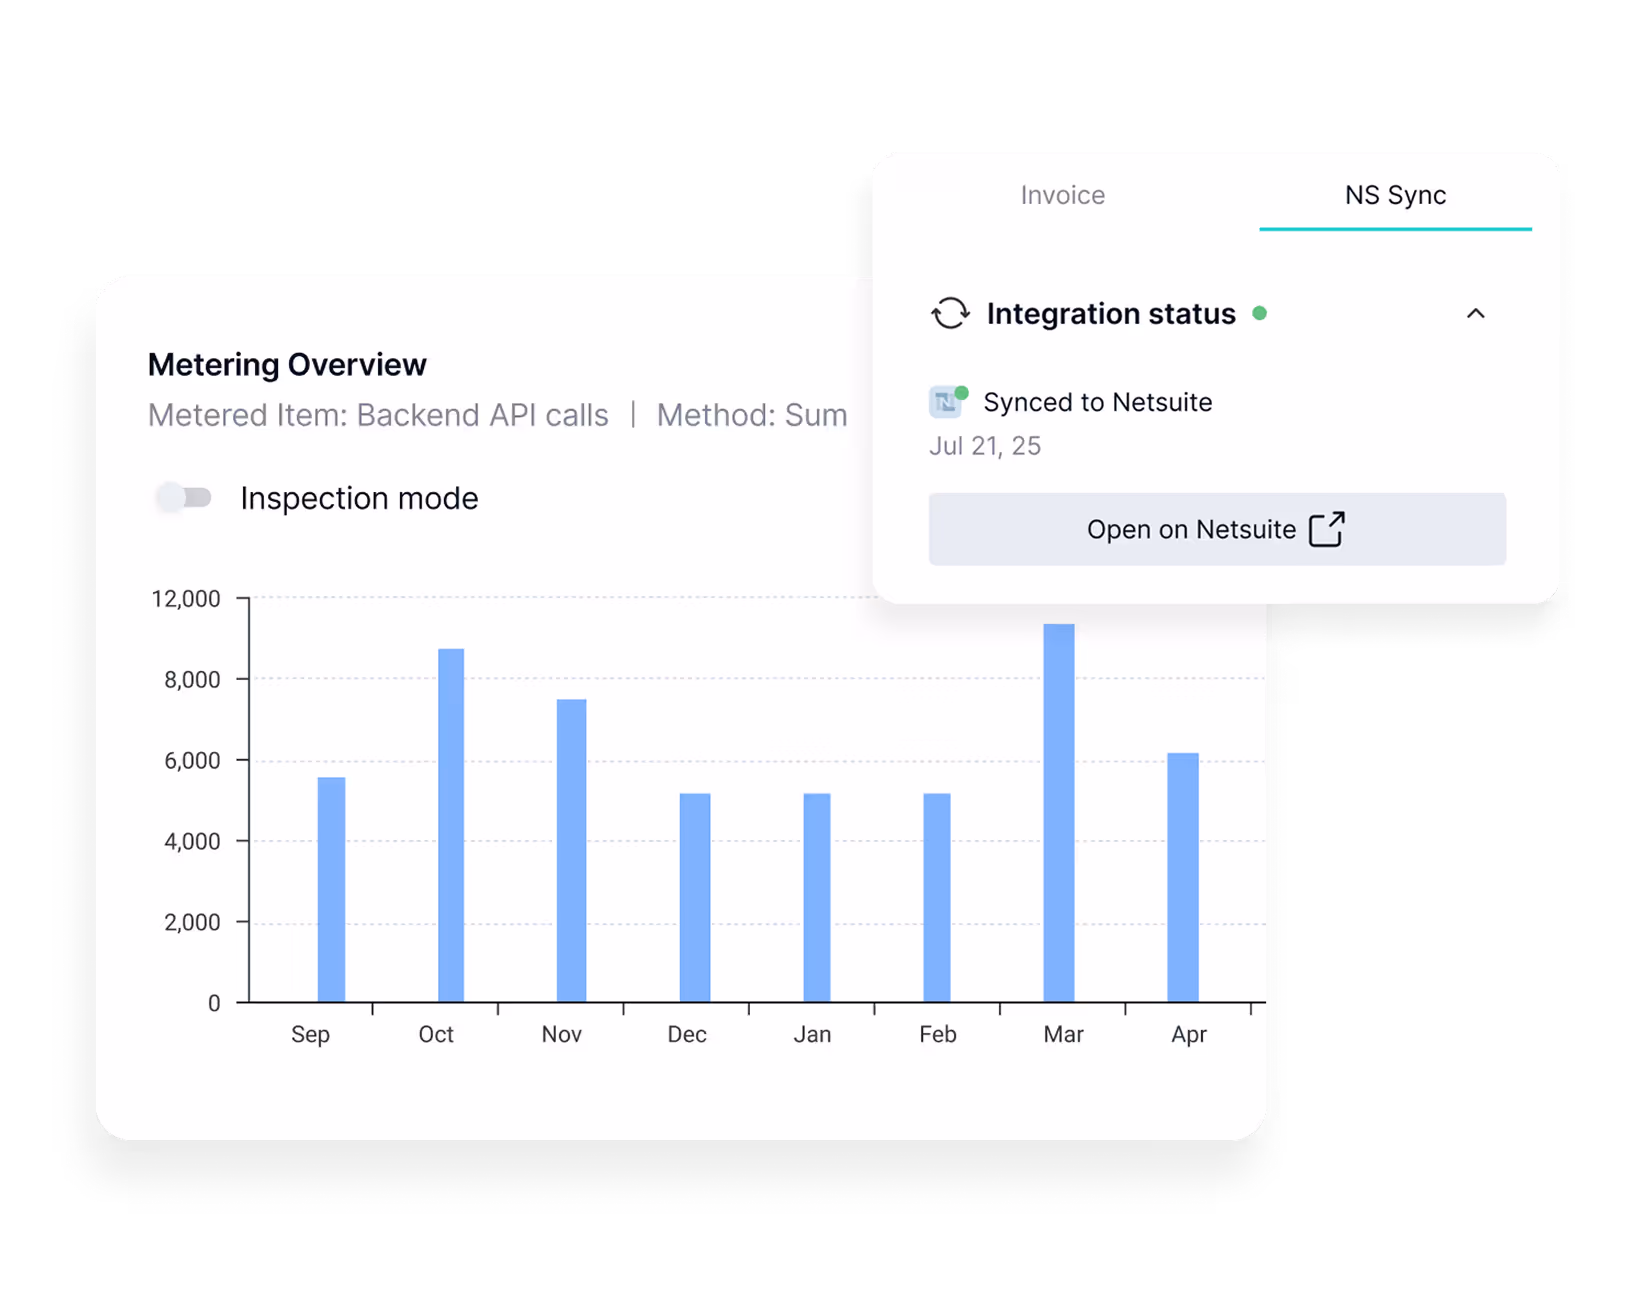Select the NS Sync tab
The width and height of the screenshot is (1632, 1302).
[x=1395, y=195]
